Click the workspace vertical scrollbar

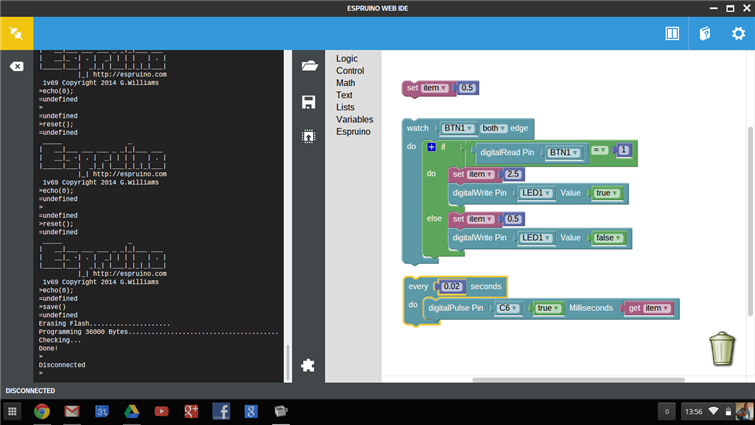[750, 221]
